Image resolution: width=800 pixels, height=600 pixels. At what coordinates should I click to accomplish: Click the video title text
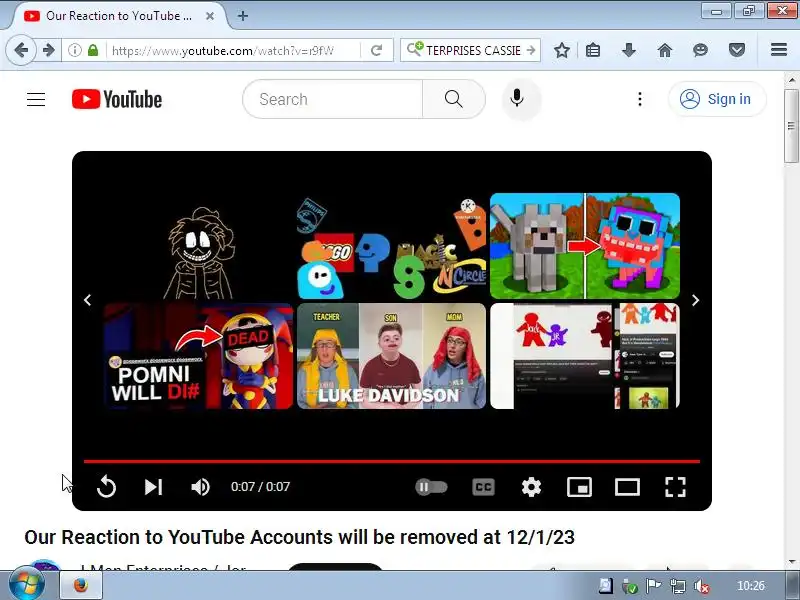(299, 537)
